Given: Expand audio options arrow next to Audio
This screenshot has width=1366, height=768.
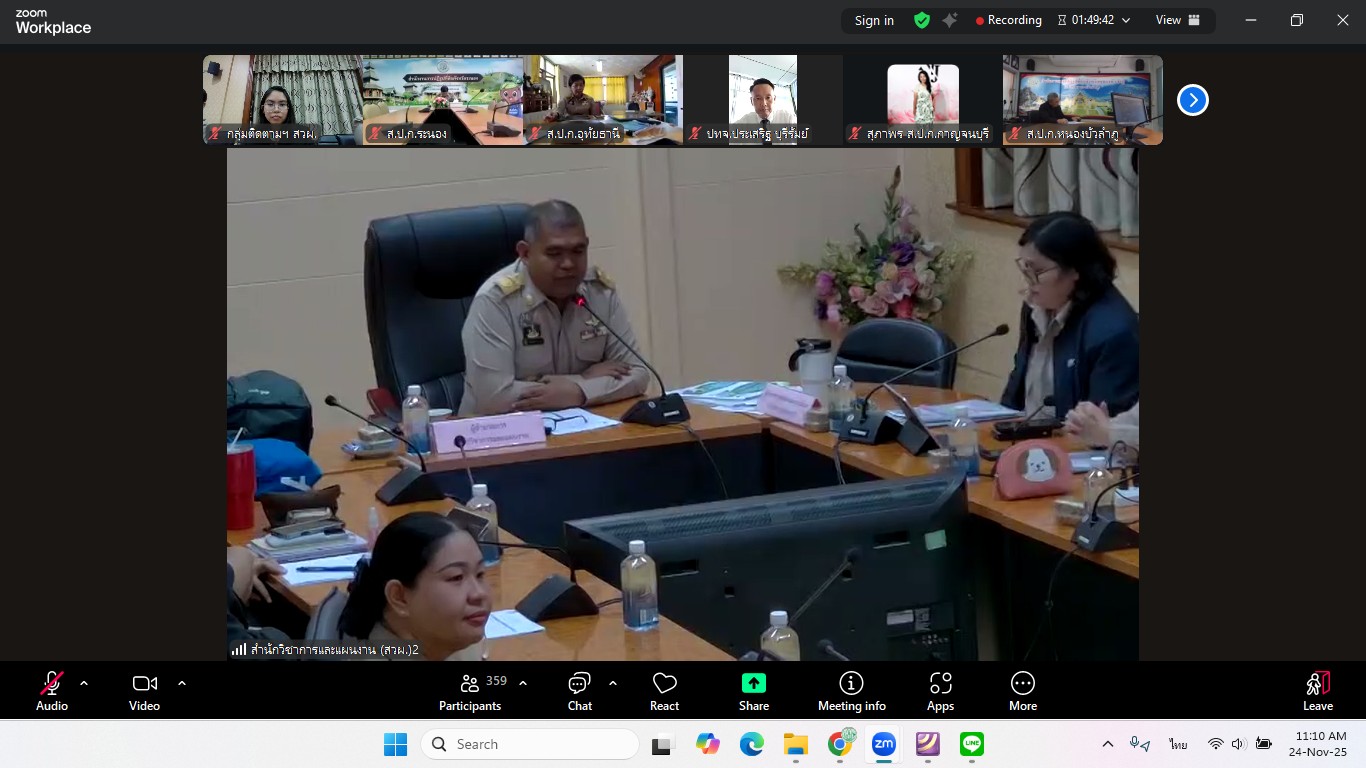Looking at the screenshot, I should point(84,683).
